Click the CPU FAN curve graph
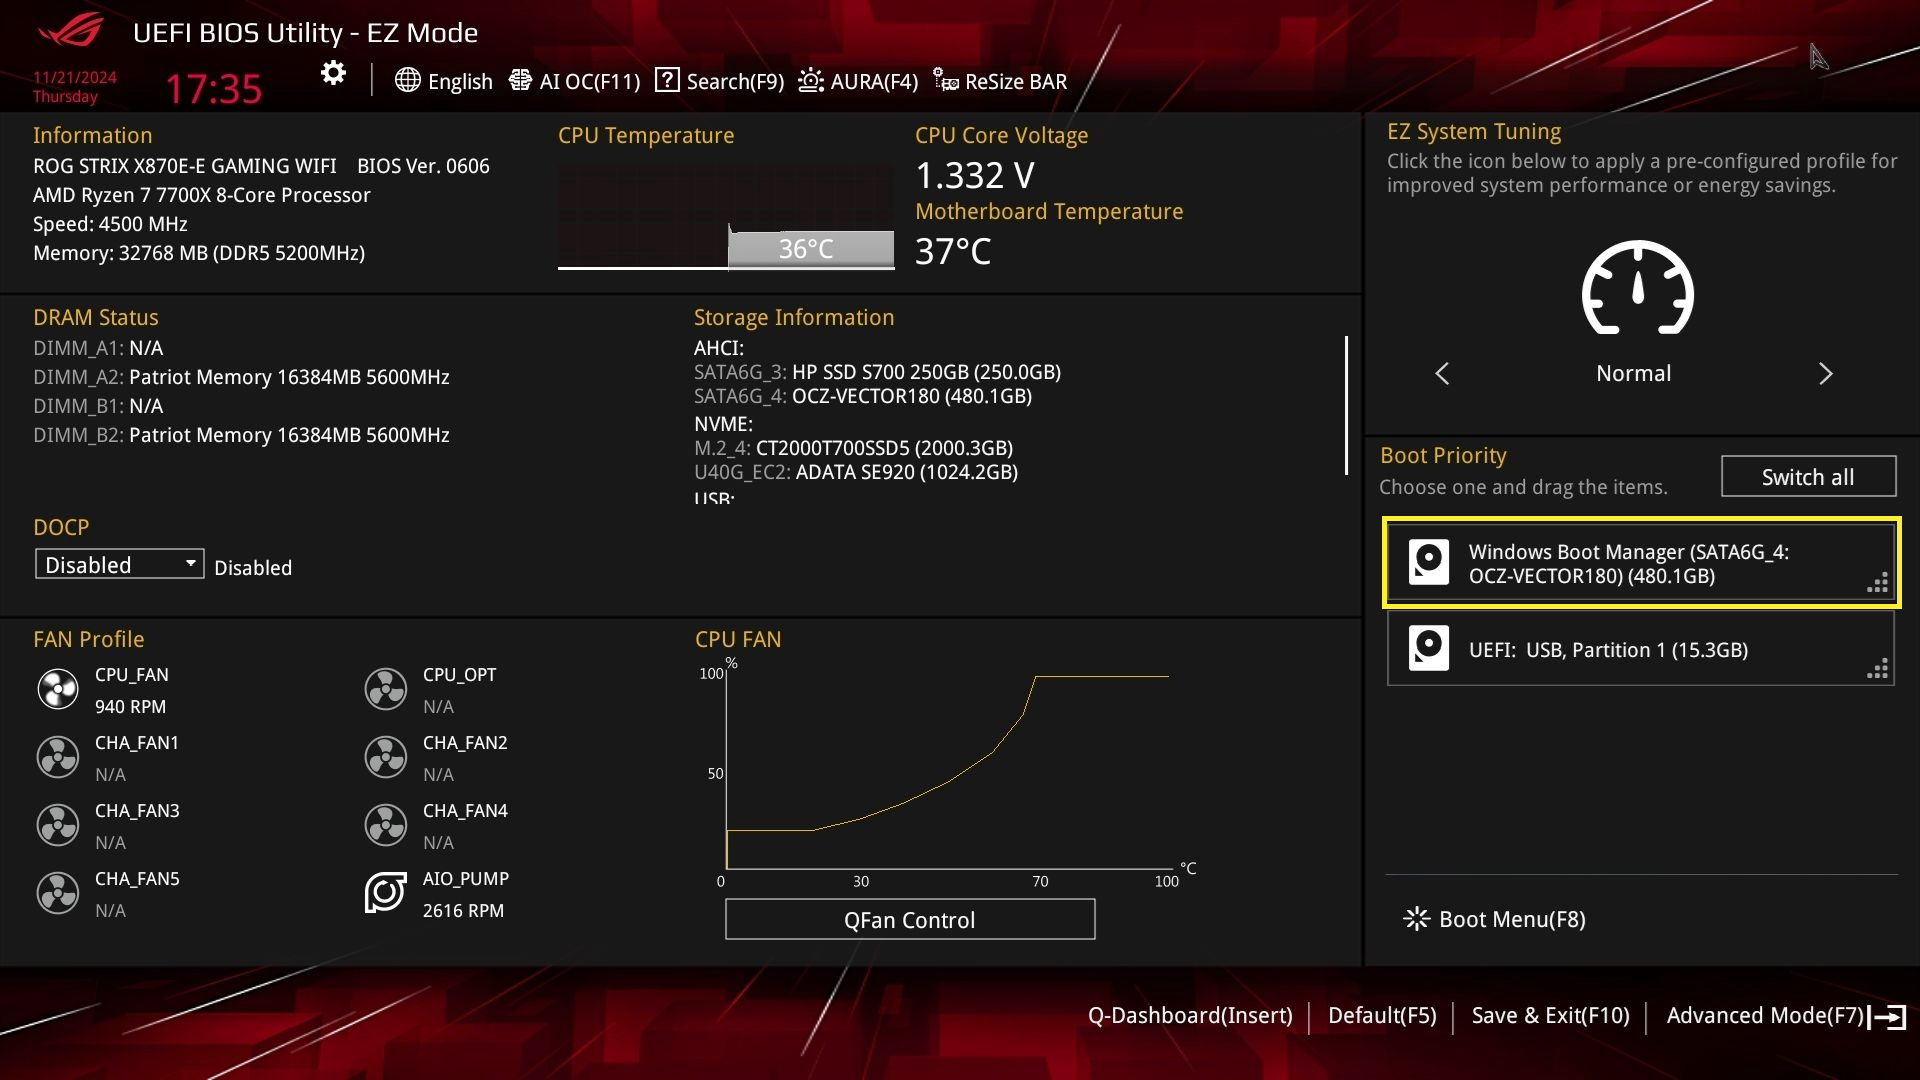Viewport: 1920px width, 1080px height. click(947, 770)
